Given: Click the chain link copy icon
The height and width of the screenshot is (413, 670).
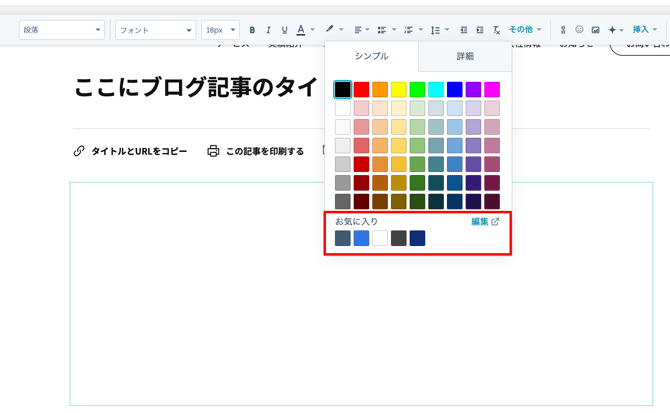Looking at the screenshot, I should point(79,151).
